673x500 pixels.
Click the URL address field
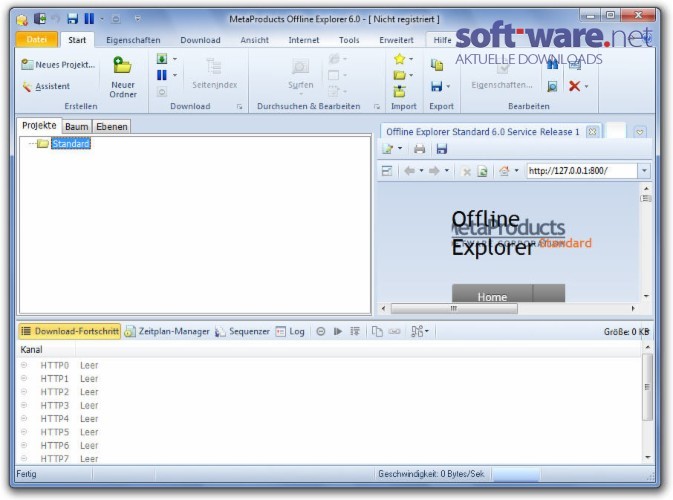[x=582, y=171]
